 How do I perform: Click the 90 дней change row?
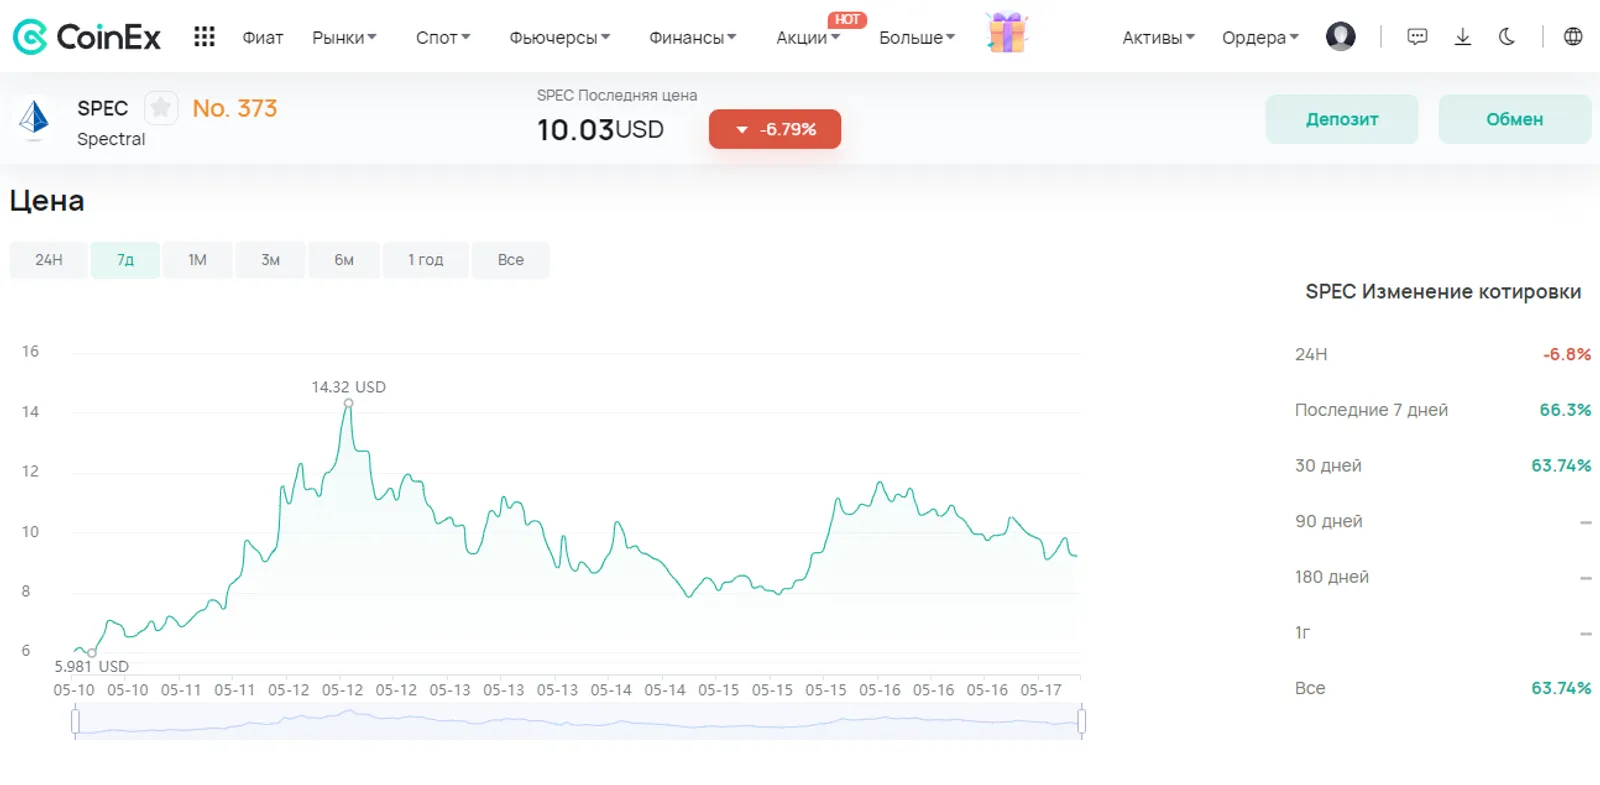tap(1442, 521)
